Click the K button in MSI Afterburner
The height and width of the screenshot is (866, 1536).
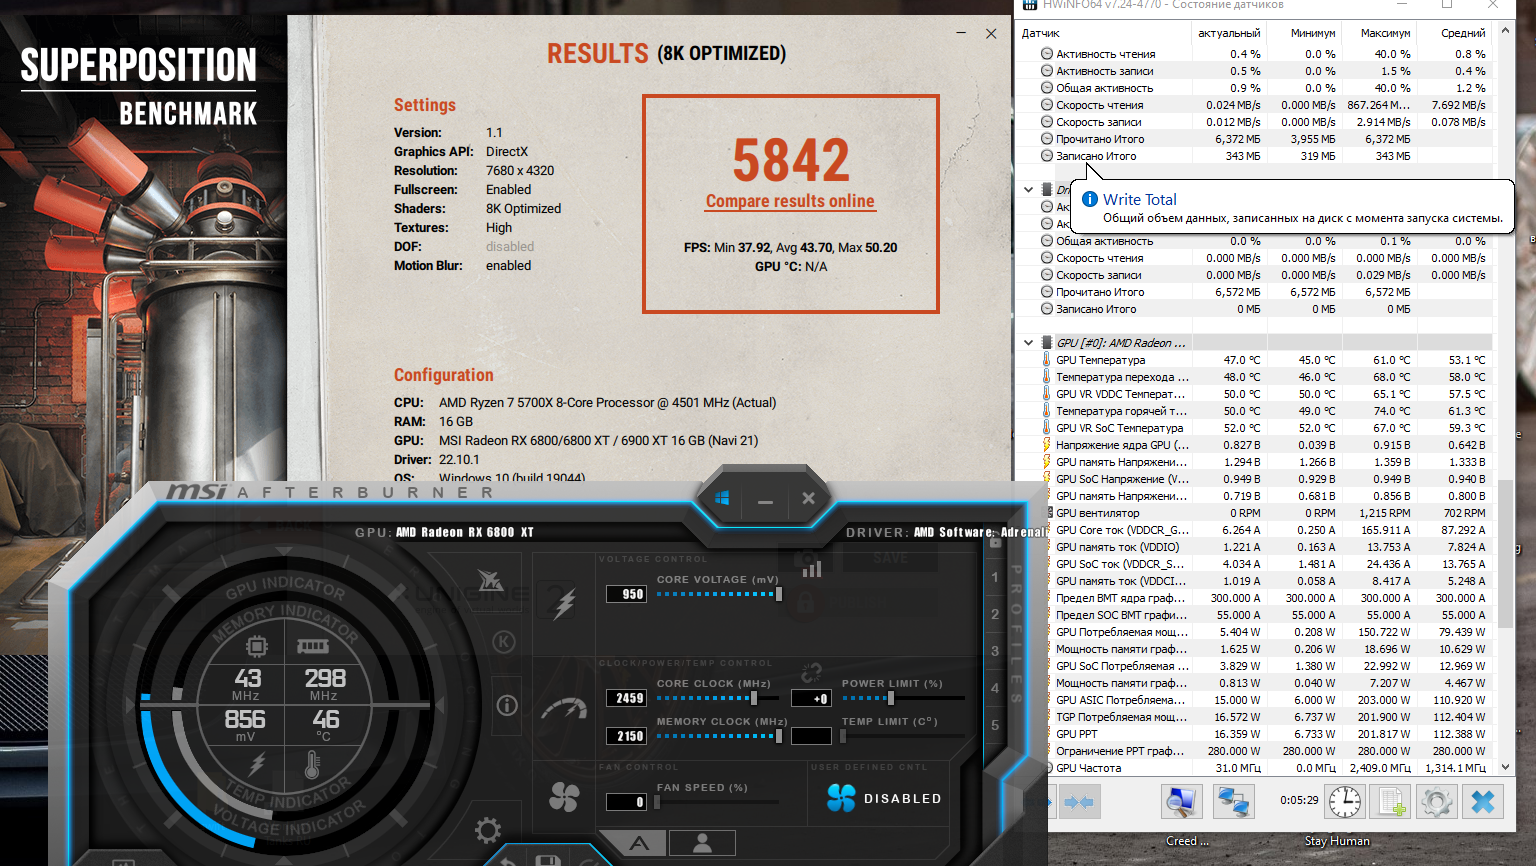504,642
